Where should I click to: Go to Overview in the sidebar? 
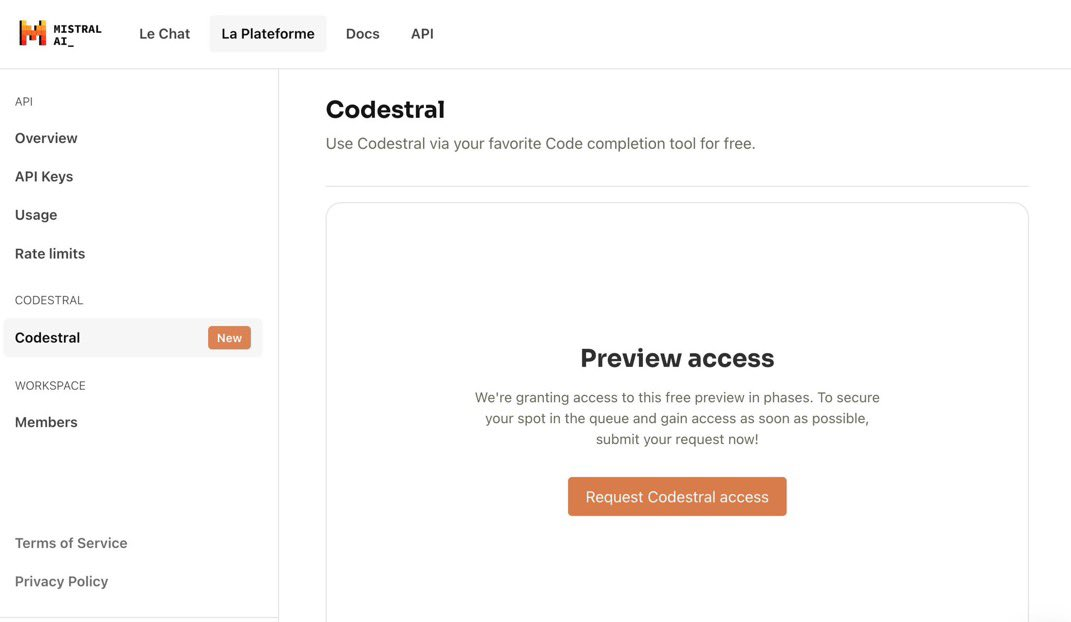(x=46, y=138)
